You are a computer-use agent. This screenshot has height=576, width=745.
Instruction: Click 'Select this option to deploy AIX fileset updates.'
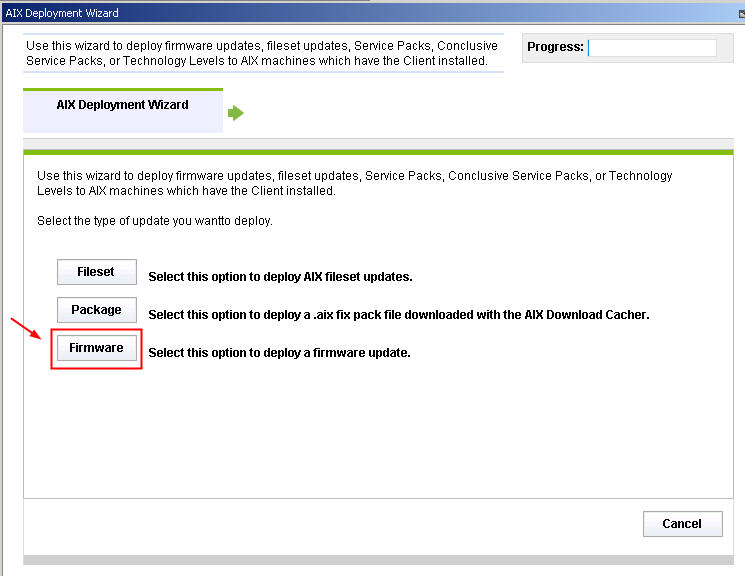pos(280,277)
